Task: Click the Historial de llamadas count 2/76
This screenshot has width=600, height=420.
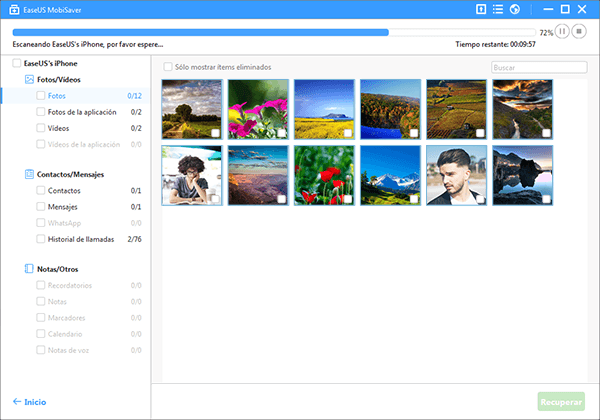Action: click(134, 239)
